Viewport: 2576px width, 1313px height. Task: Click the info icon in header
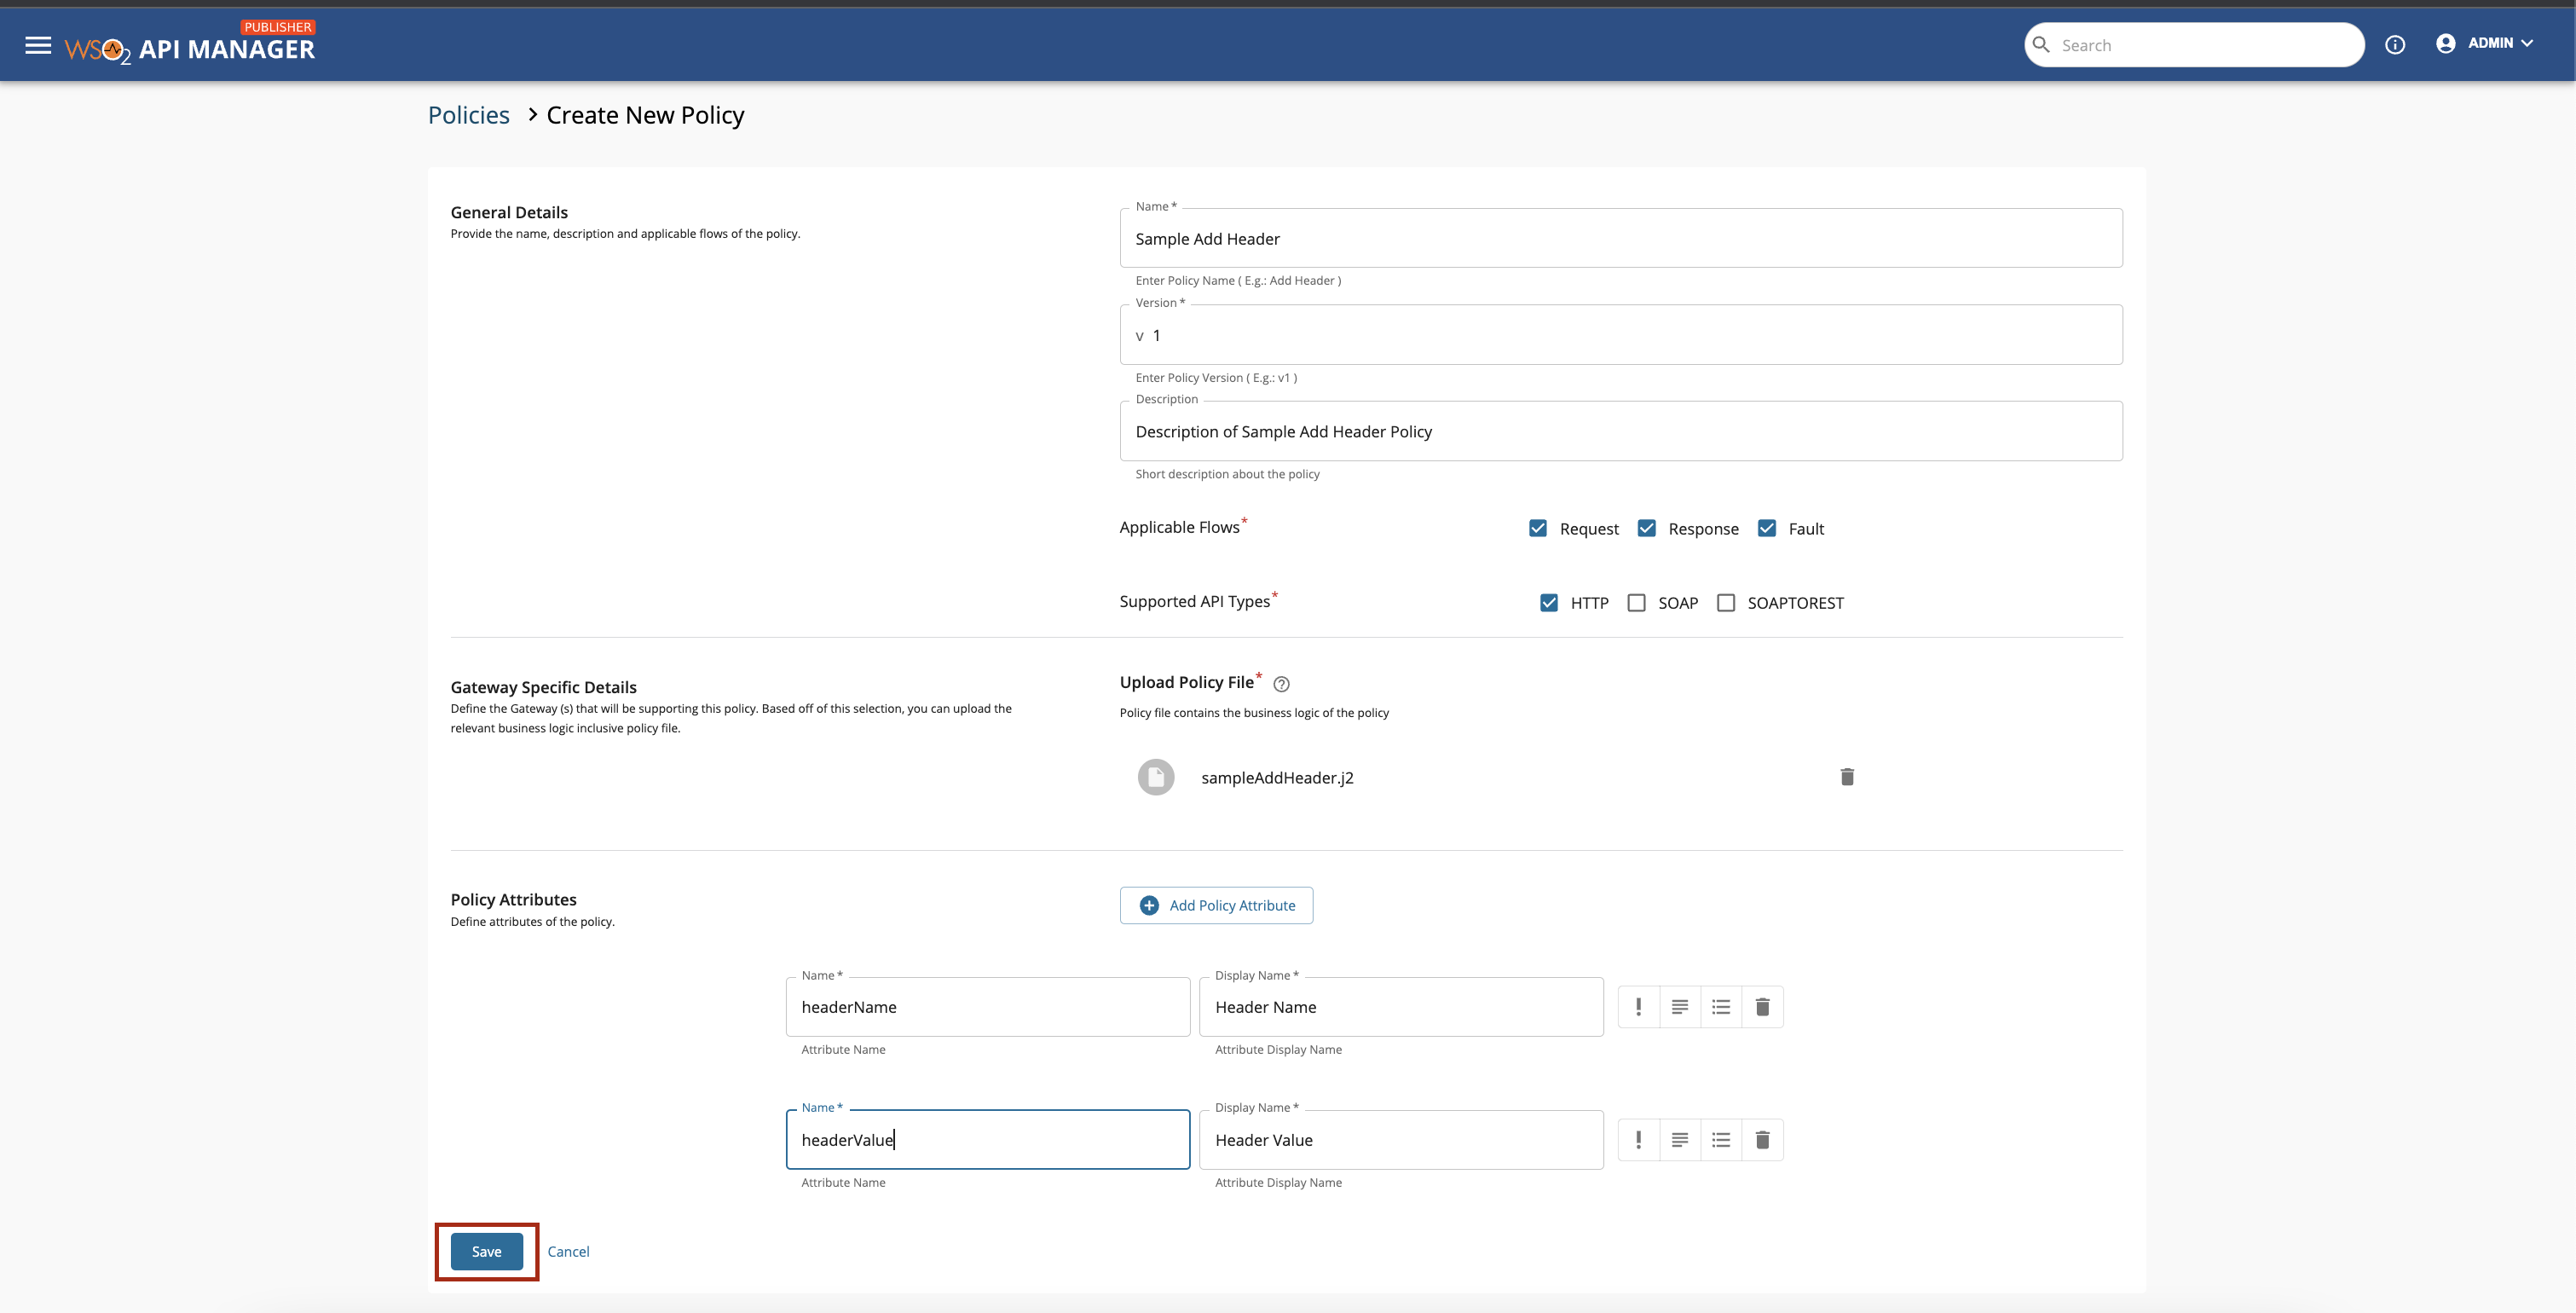2394,44
